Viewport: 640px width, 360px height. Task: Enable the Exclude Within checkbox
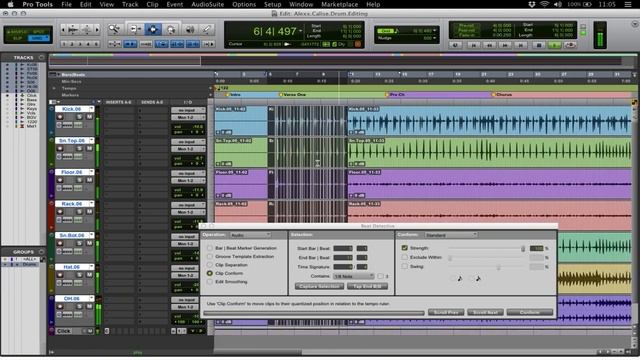click(404, 257)
